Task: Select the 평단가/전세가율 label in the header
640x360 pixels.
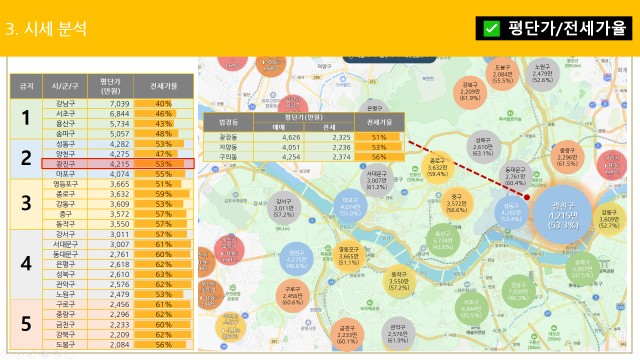Action: [567, 28]
